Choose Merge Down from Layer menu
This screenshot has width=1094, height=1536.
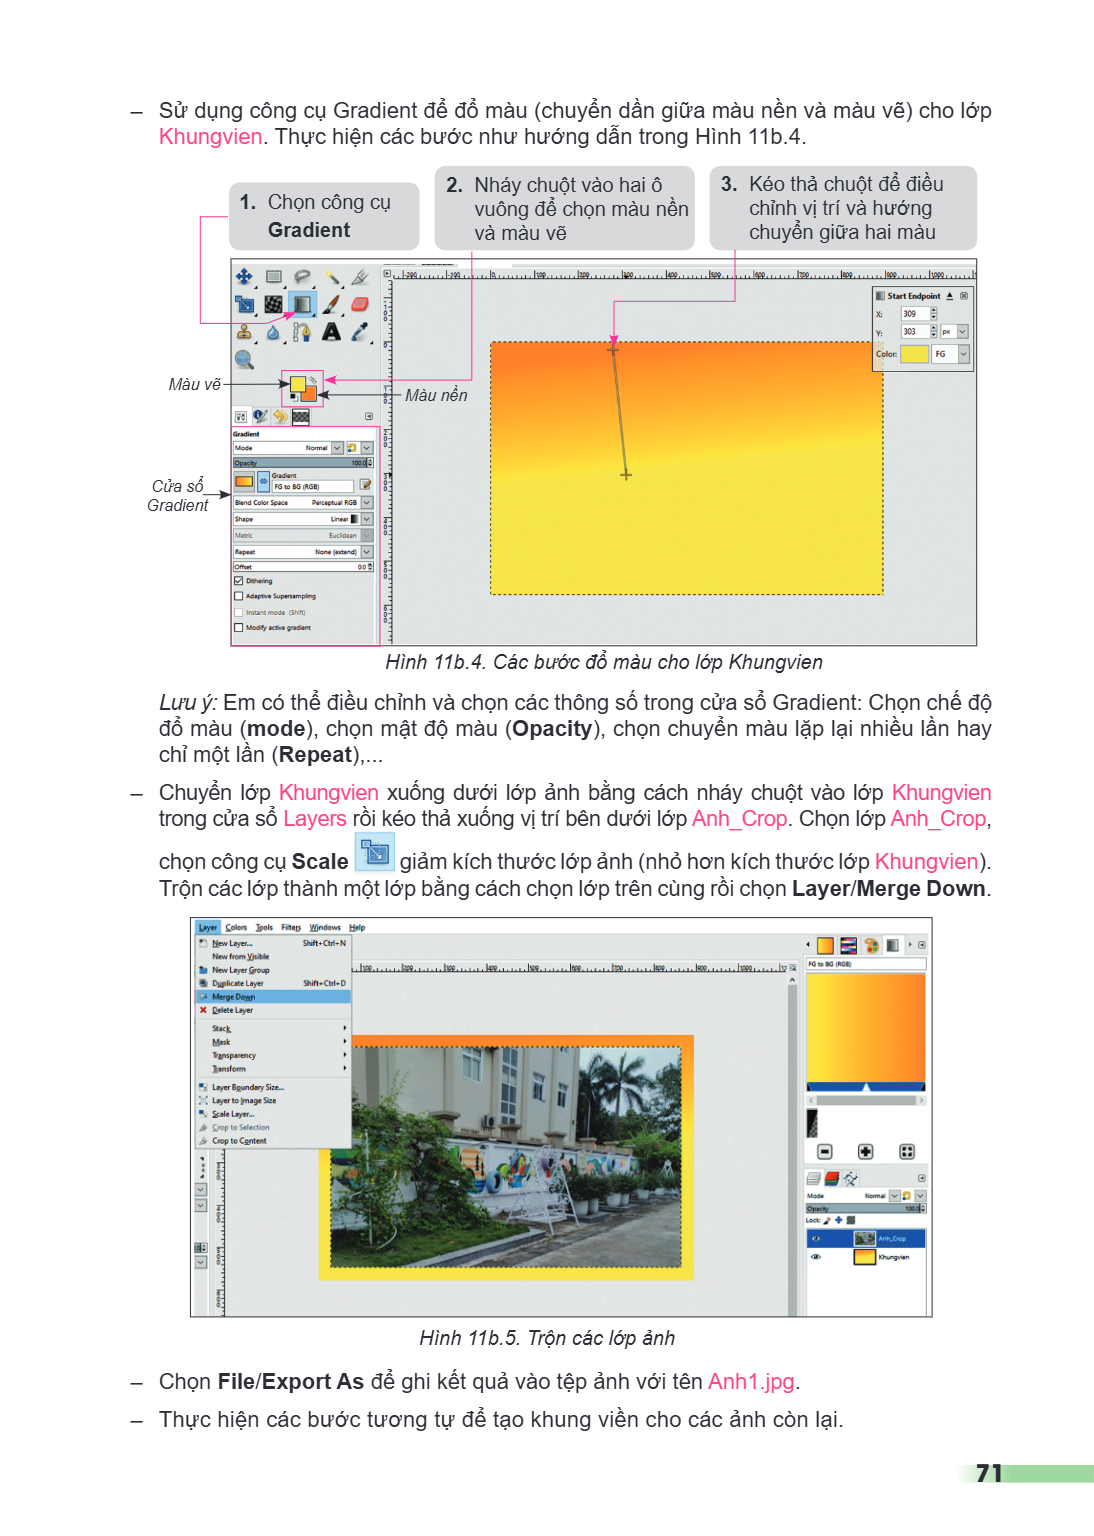(x=274, y=997)
